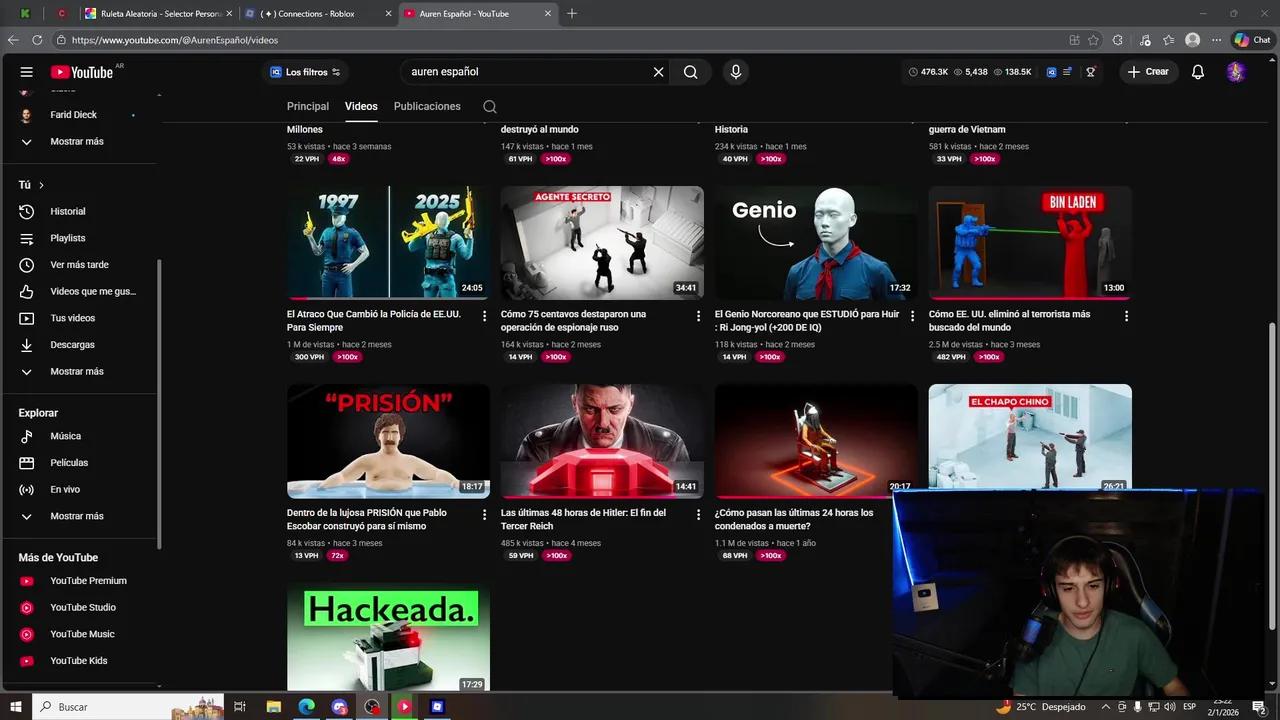Open Farid Dieck subscription channel
The height and width of the screenshot is (720, 1280).
pyautogui.click(x=78, y=115)
